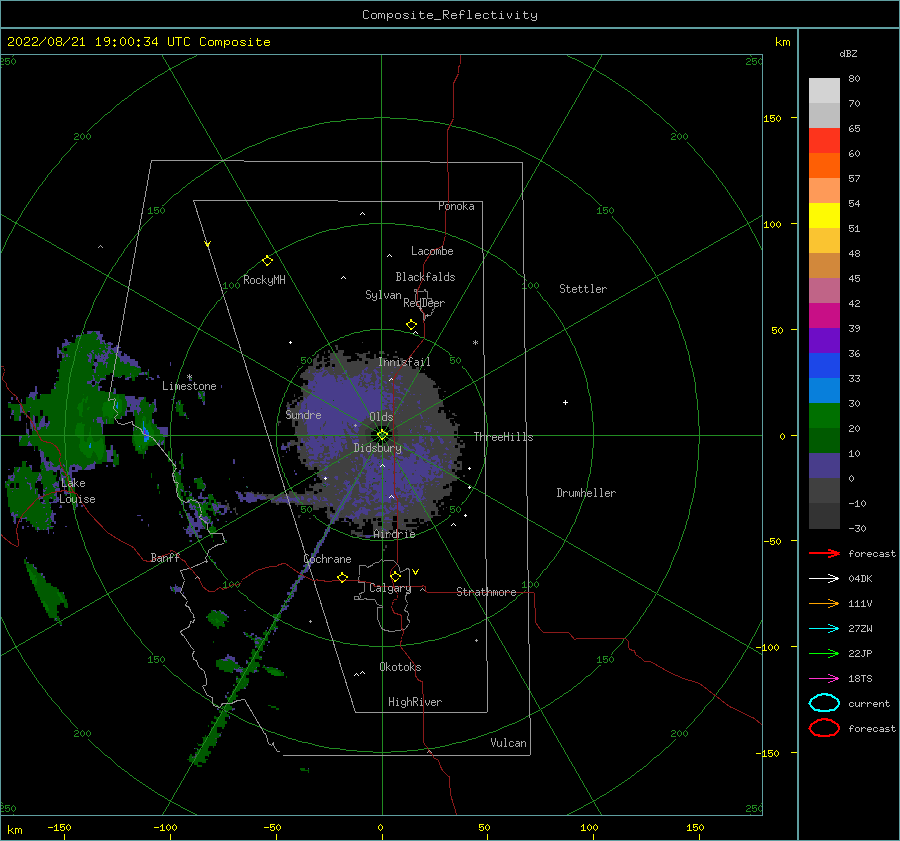900x841 pixels.
Task: Click the Airdrie label
Action: tap(394, 534)
